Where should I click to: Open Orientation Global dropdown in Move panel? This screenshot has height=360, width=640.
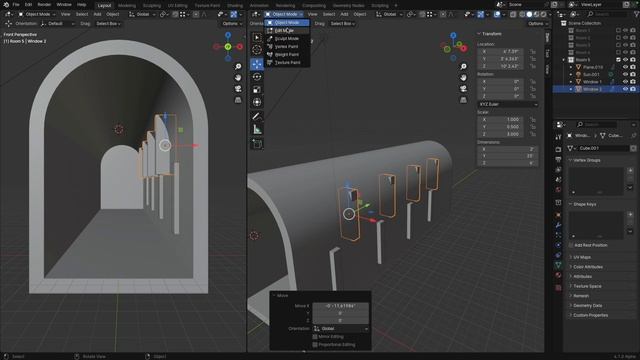[x=341, y=329]
